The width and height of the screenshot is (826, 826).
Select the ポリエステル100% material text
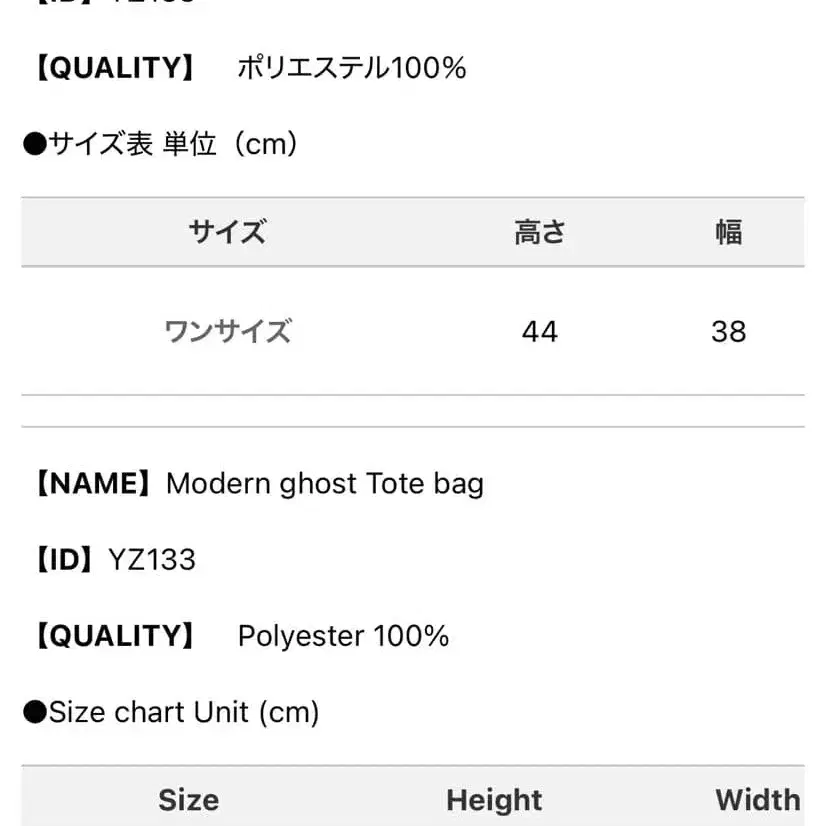tap(351, 68)
